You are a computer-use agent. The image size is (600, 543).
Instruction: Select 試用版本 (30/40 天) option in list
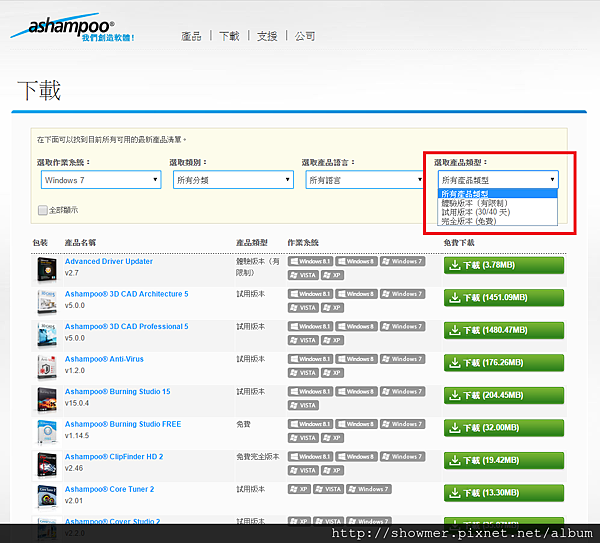pos(497,212)
